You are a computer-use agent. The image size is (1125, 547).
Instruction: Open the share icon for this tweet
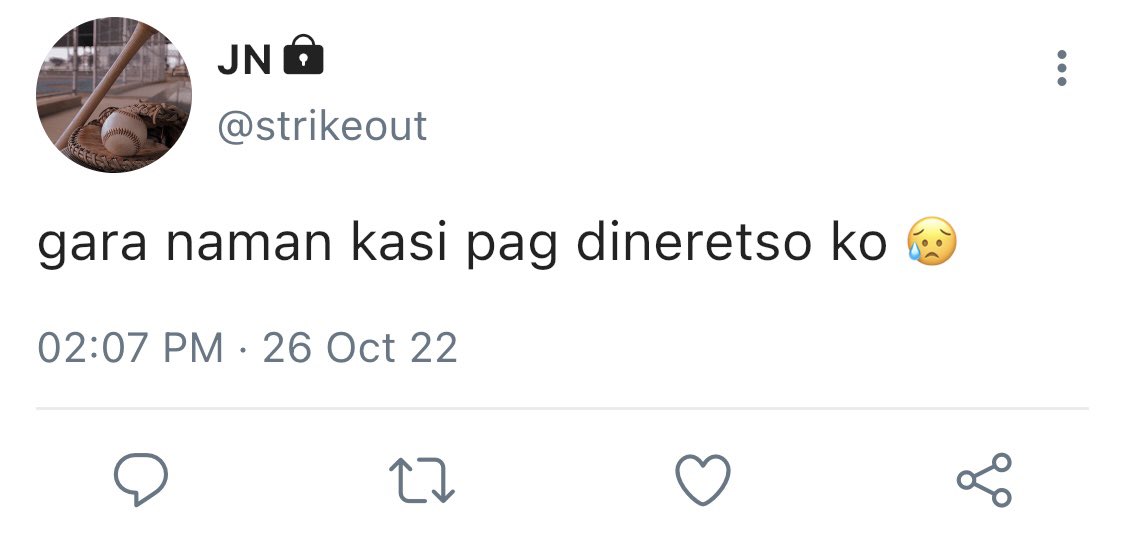click(984, 480)
